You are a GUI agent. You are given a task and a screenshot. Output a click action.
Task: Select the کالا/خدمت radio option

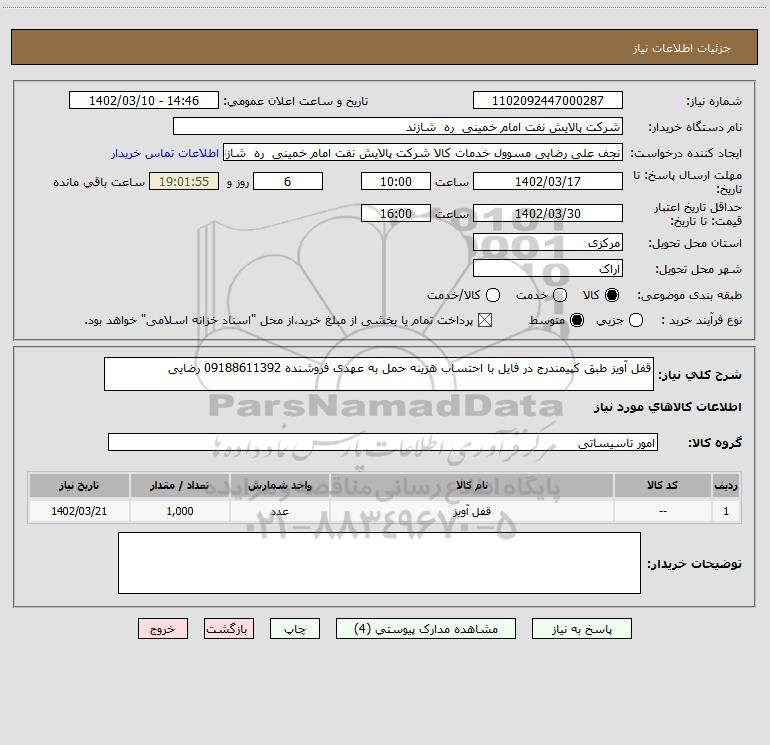click(x=493, y=295)
